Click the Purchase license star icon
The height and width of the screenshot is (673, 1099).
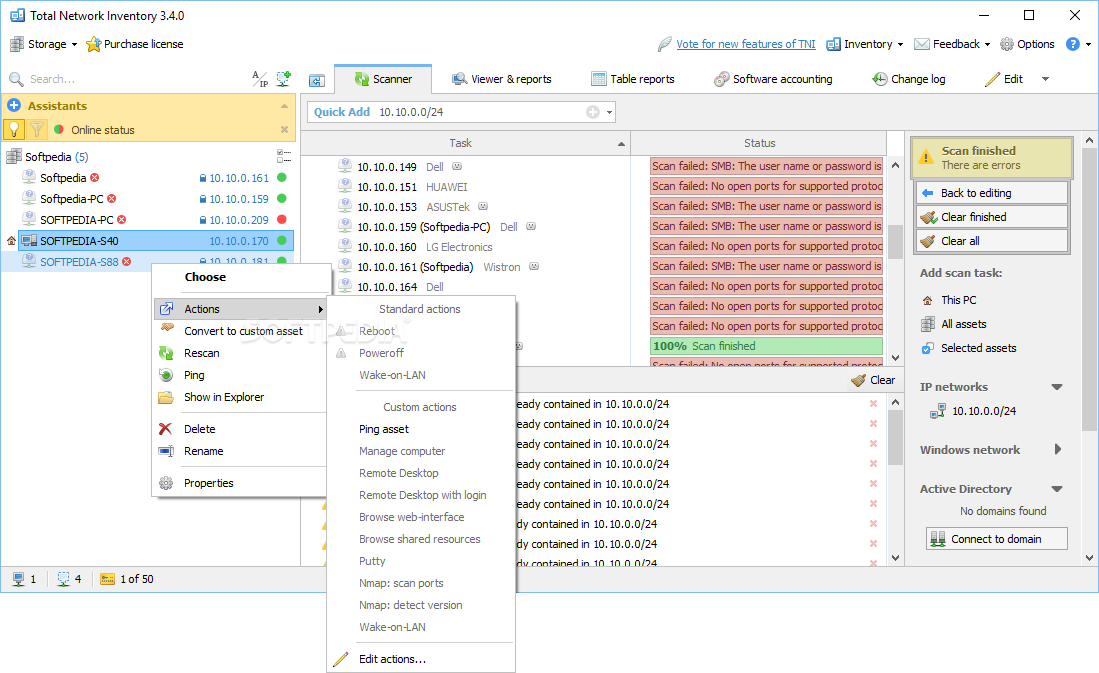[x=93, y=44]
